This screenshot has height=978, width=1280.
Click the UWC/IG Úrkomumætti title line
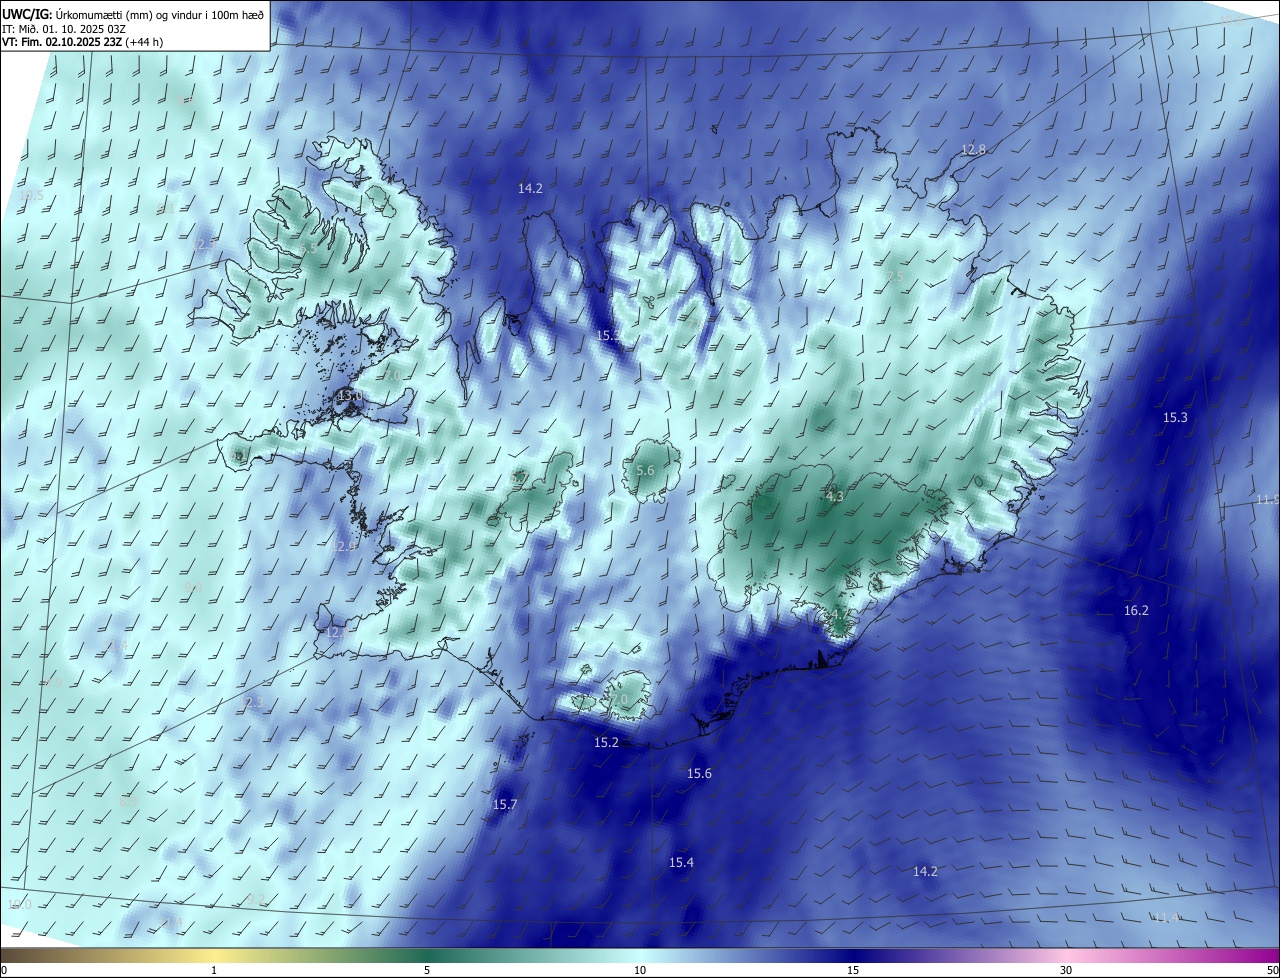pyautogui.click(x=133, y=13)
